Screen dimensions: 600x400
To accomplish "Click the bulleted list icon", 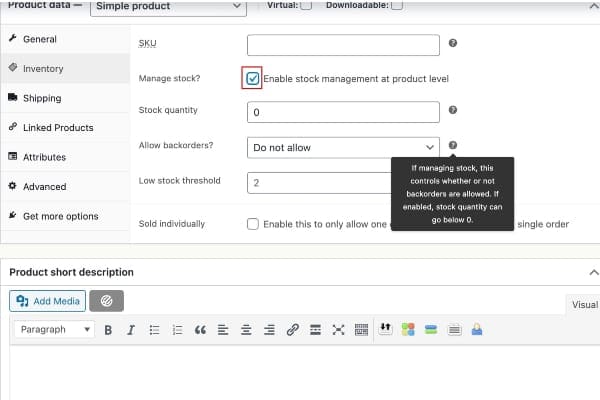I will 152,329.
